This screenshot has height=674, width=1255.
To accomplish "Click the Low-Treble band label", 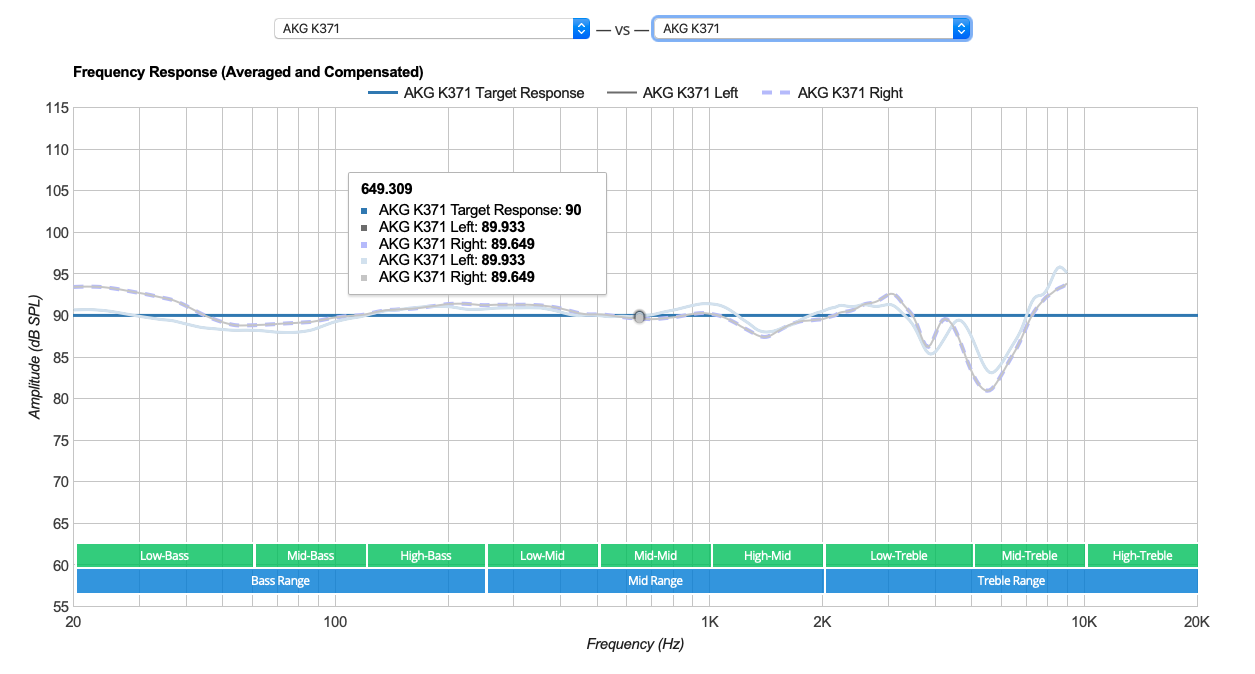I will click(899, 555).
